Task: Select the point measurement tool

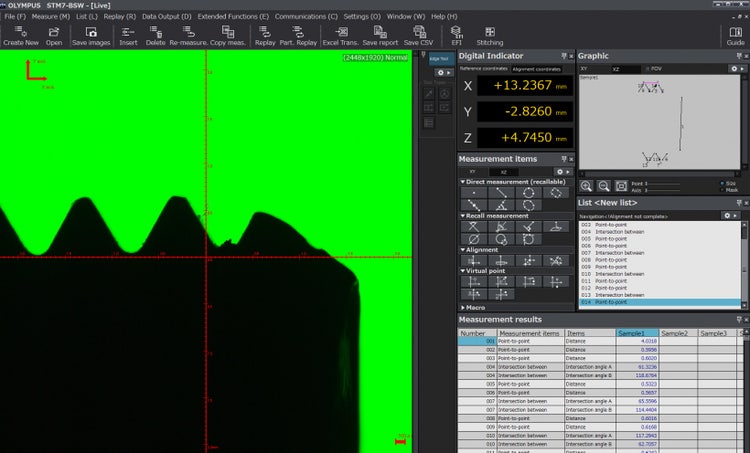Action: click(473, 192)
